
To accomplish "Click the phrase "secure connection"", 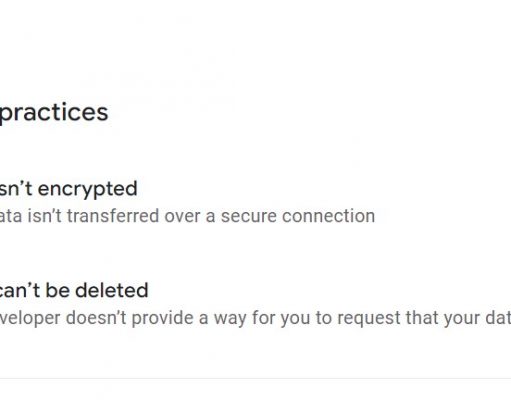I will 298,216.
